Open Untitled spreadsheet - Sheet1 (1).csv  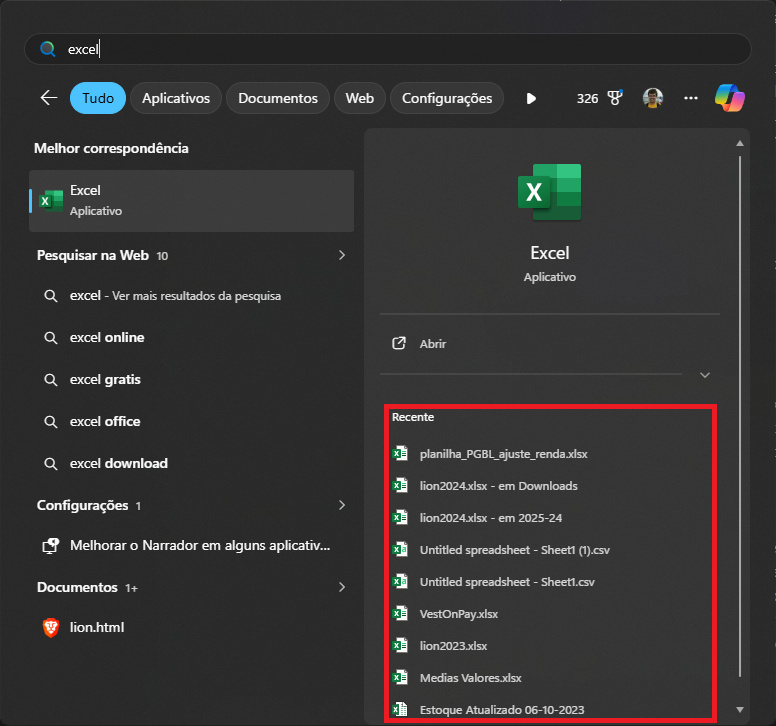549,550
